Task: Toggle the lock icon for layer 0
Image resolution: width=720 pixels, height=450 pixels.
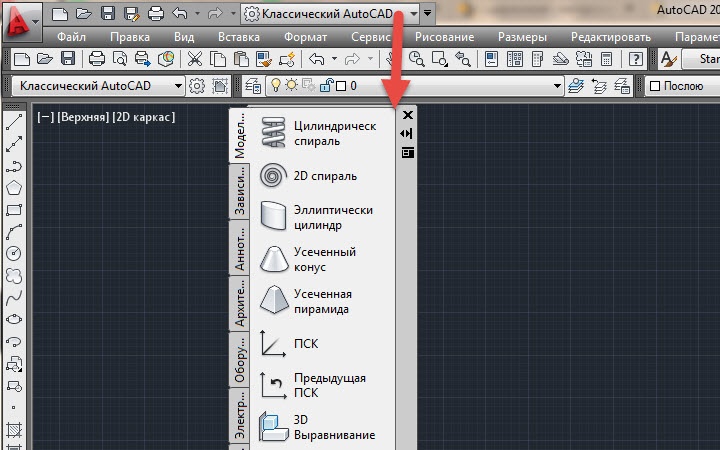Action: (326, 85)
